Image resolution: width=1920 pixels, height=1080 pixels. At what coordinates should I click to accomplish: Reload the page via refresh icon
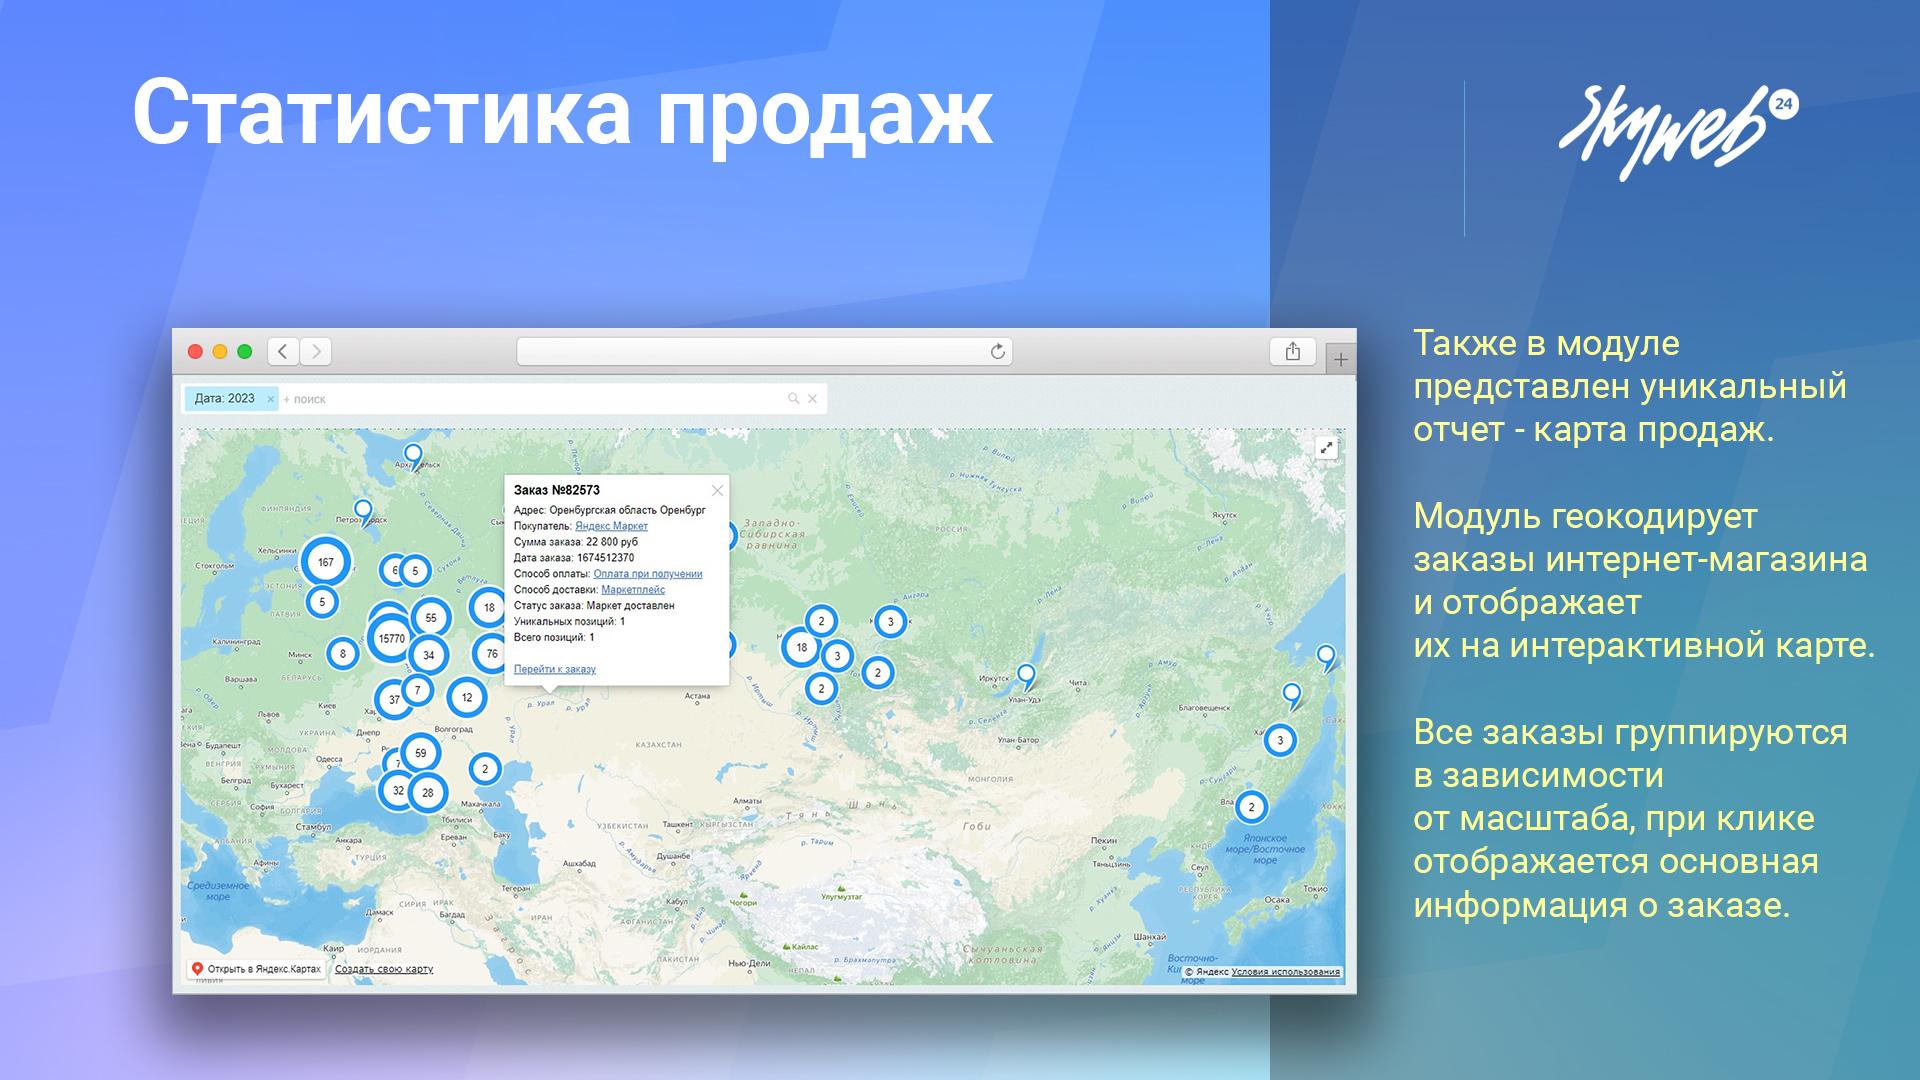pyautogui.click(x=997, y=351)
